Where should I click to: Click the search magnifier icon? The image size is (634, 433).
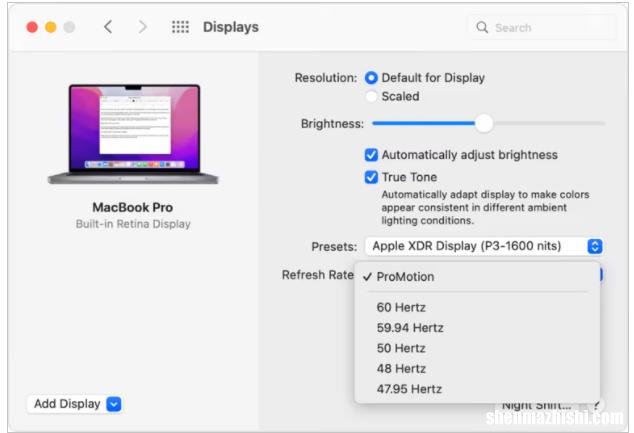click(482, 27)
